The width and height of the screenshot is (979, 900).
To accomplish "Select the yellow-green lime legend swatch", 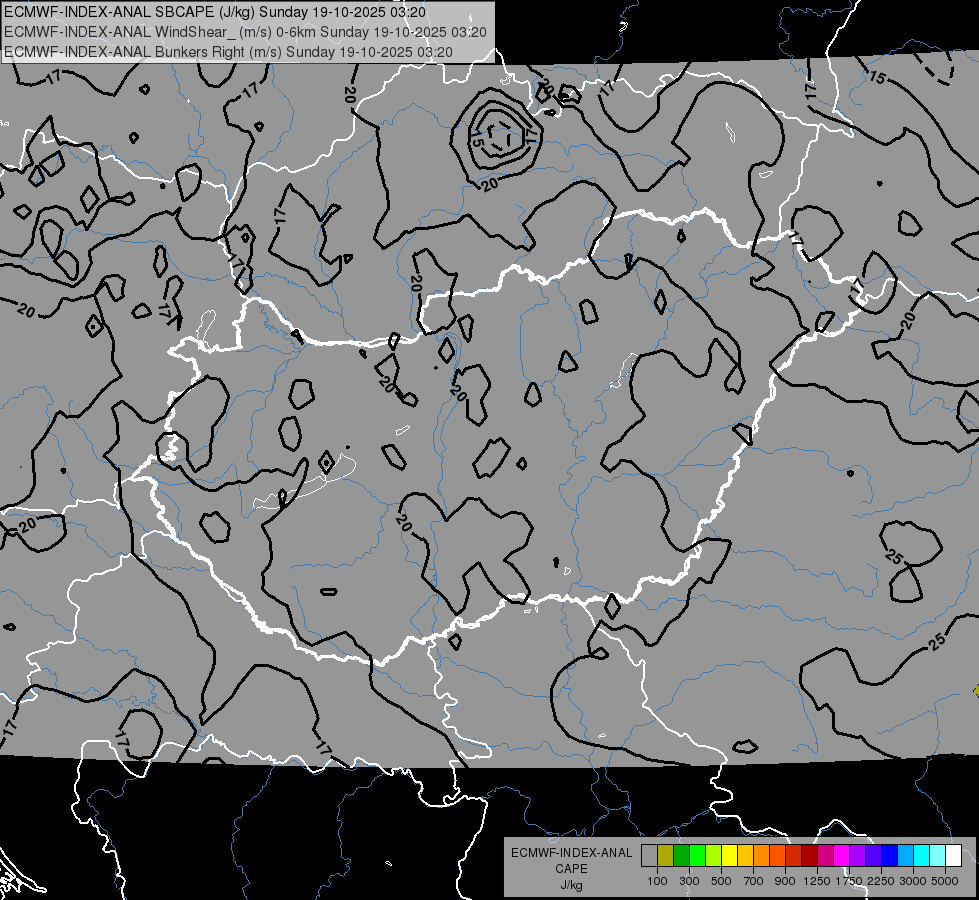I will 713,855.
